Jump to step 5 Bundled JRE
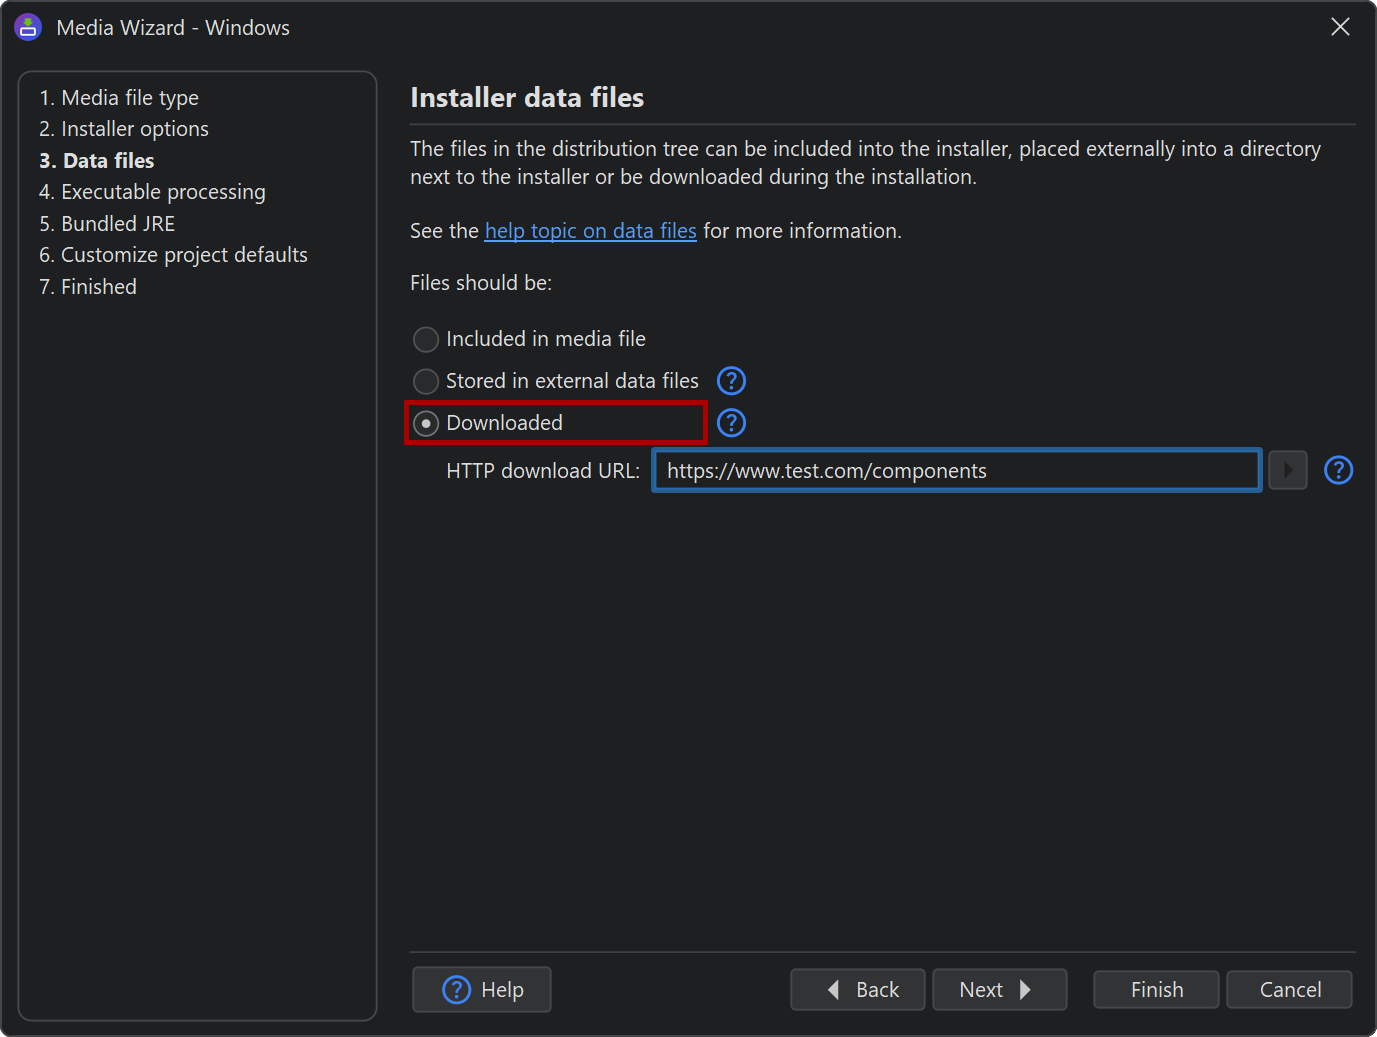Image resolution: width=1377 pixels, height=1037 pixels. [107, 224]
